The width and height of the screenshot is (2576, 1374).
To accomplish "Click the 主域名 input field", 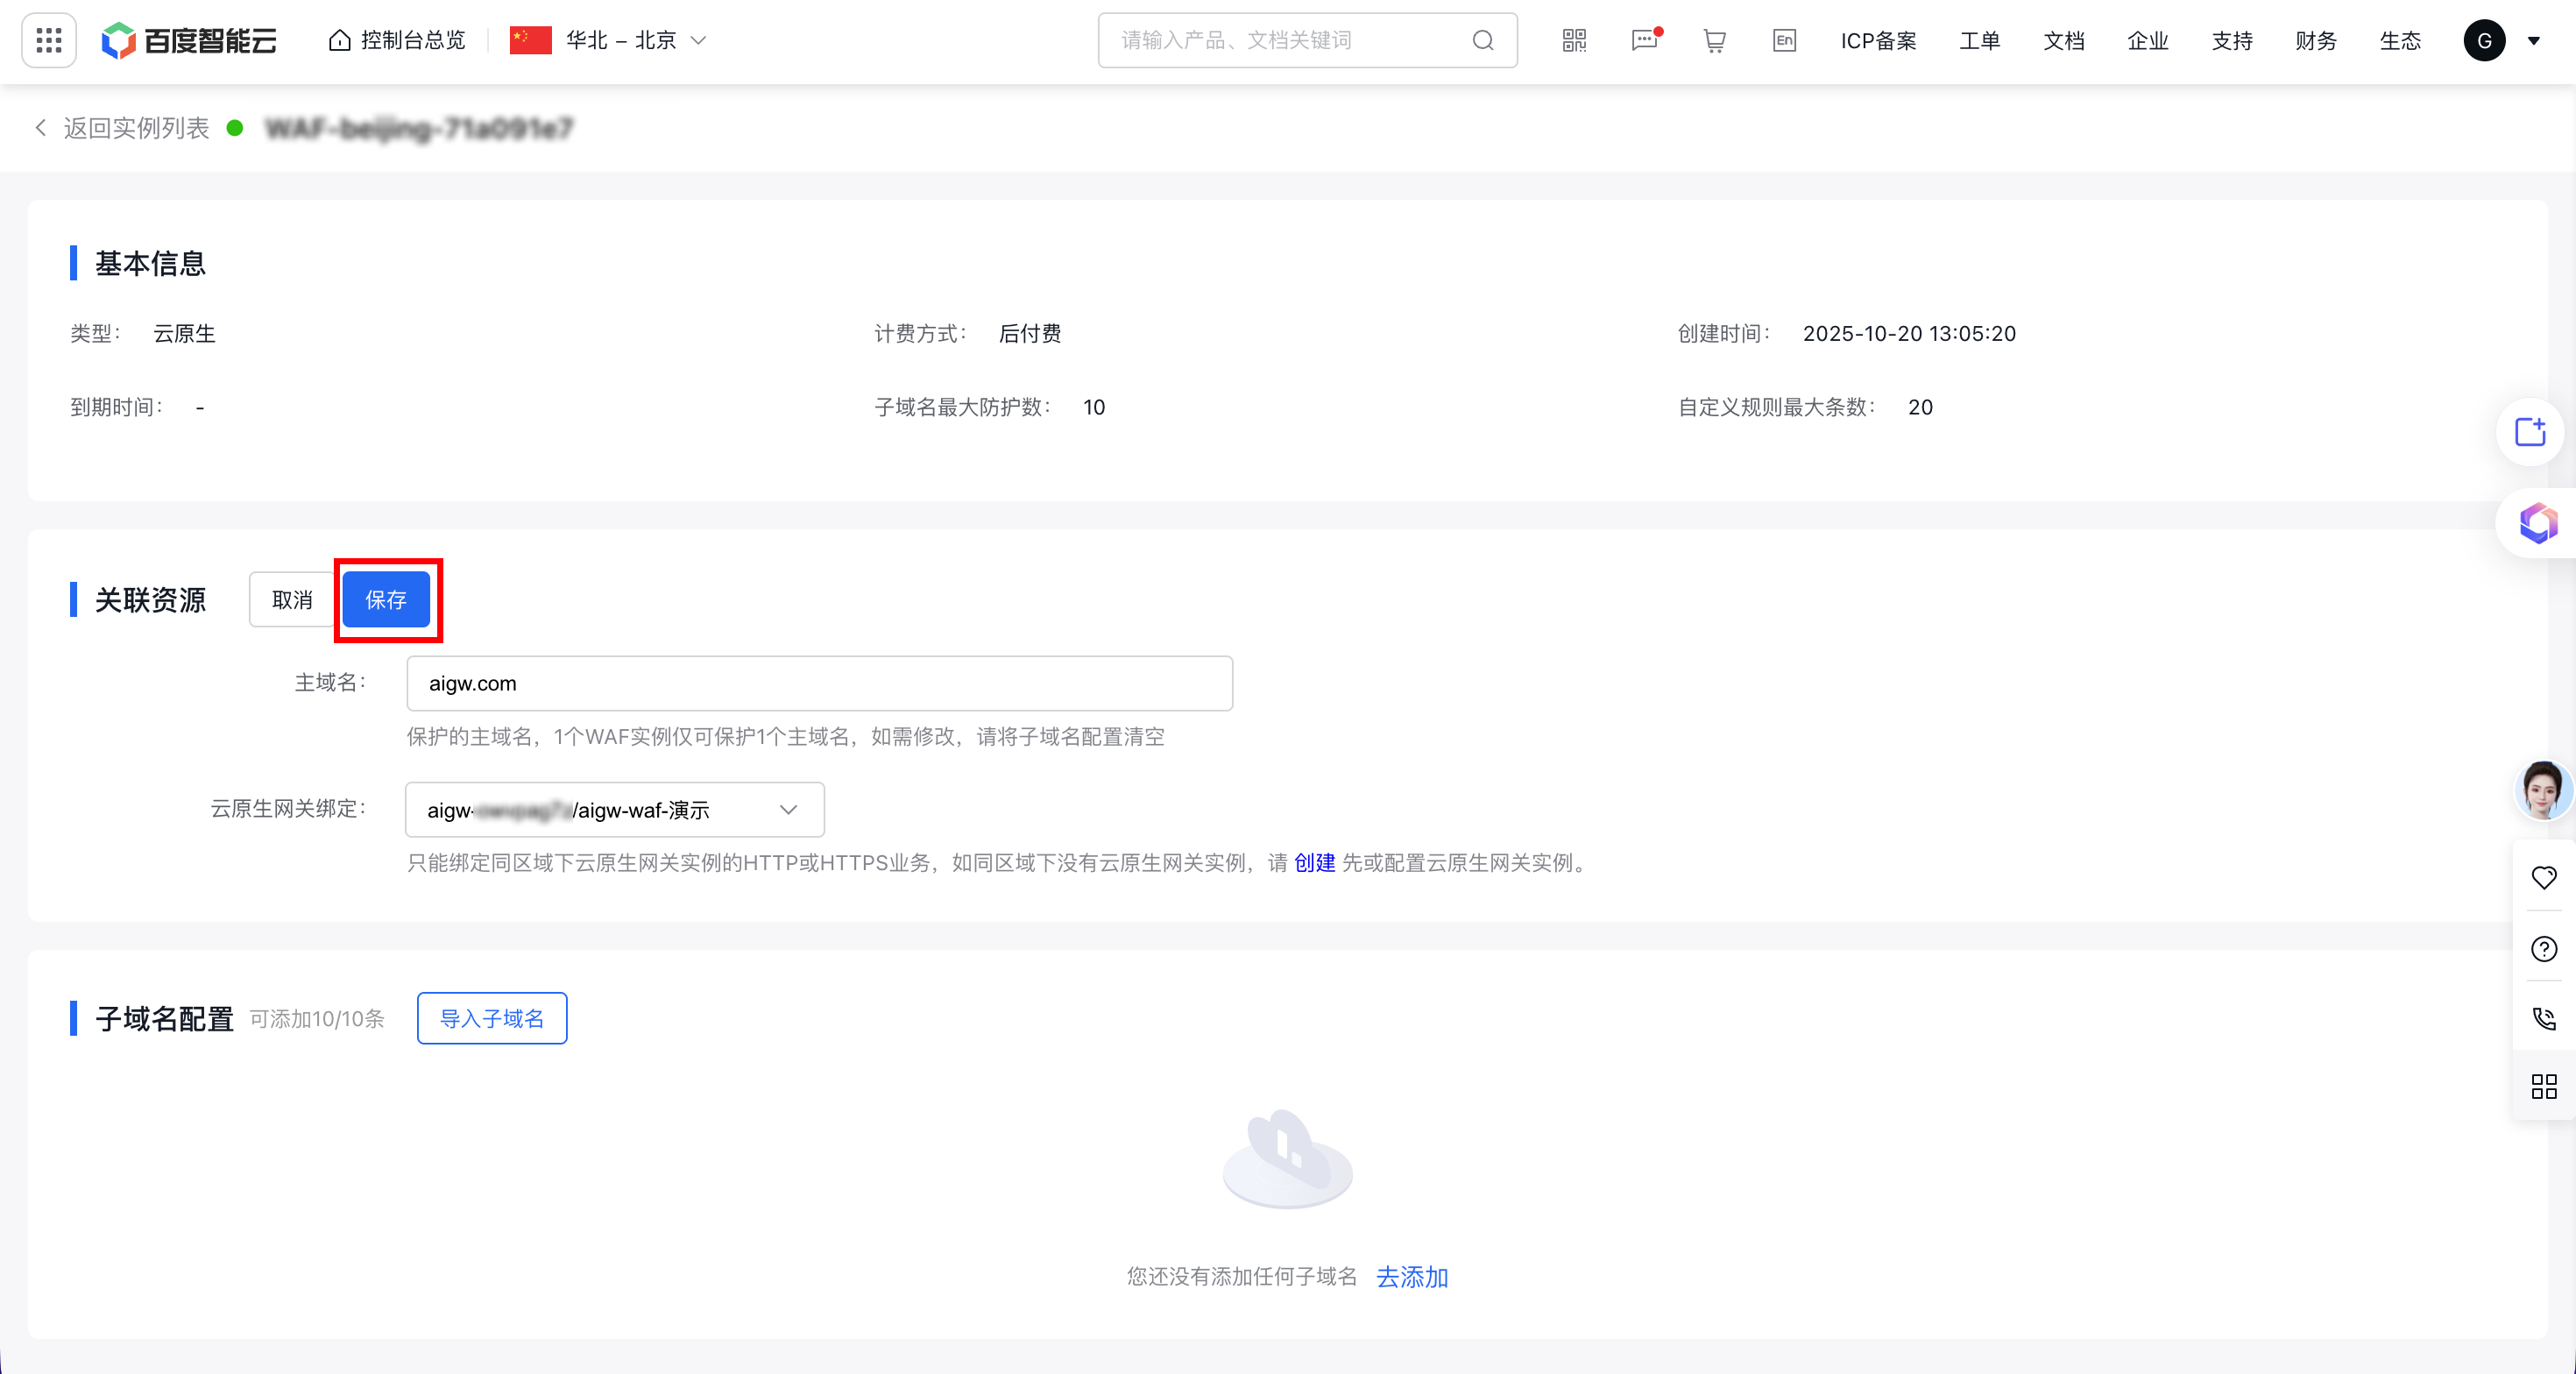I will click(819, 683).
